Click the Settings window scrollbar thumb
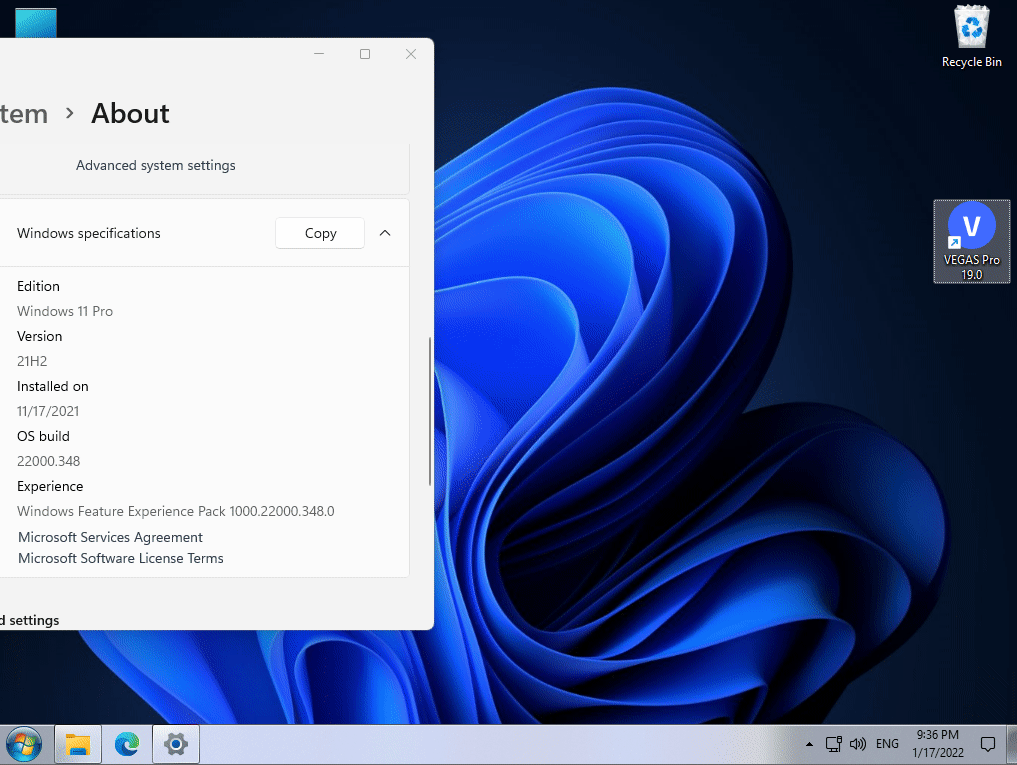 pos(430,411)
